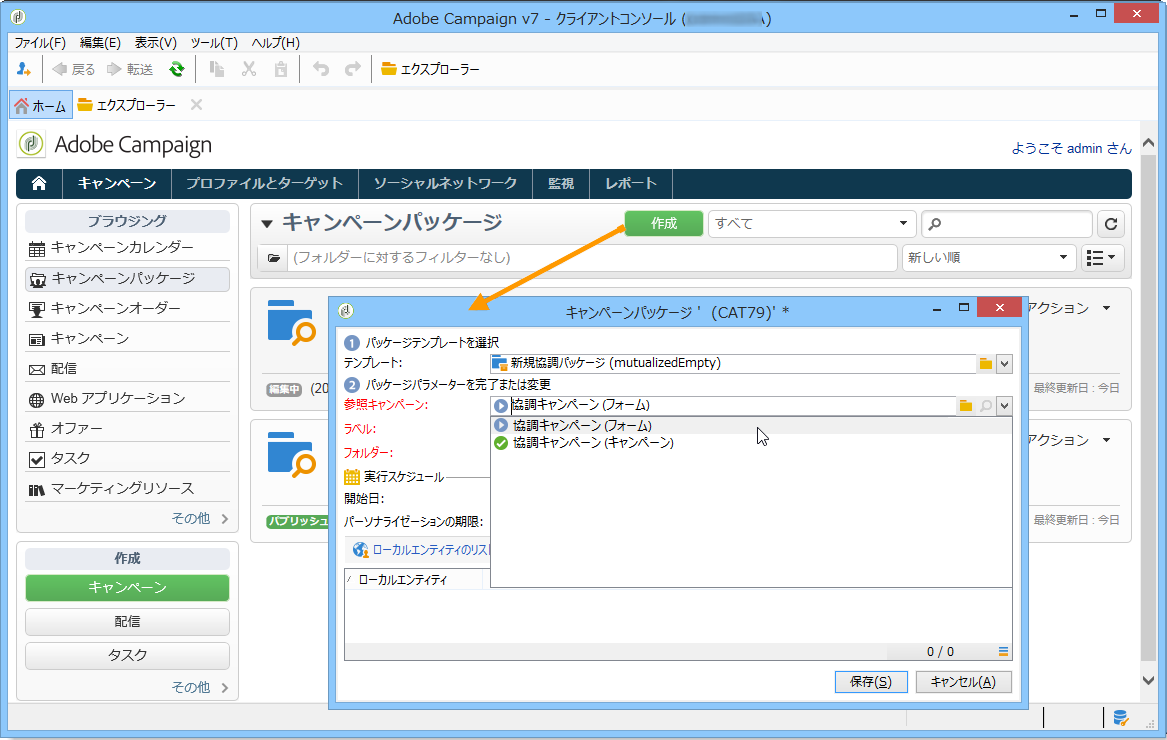Click the home icon in navigation bar
This screenshot has width=1167, height=740.
point(39,183)
